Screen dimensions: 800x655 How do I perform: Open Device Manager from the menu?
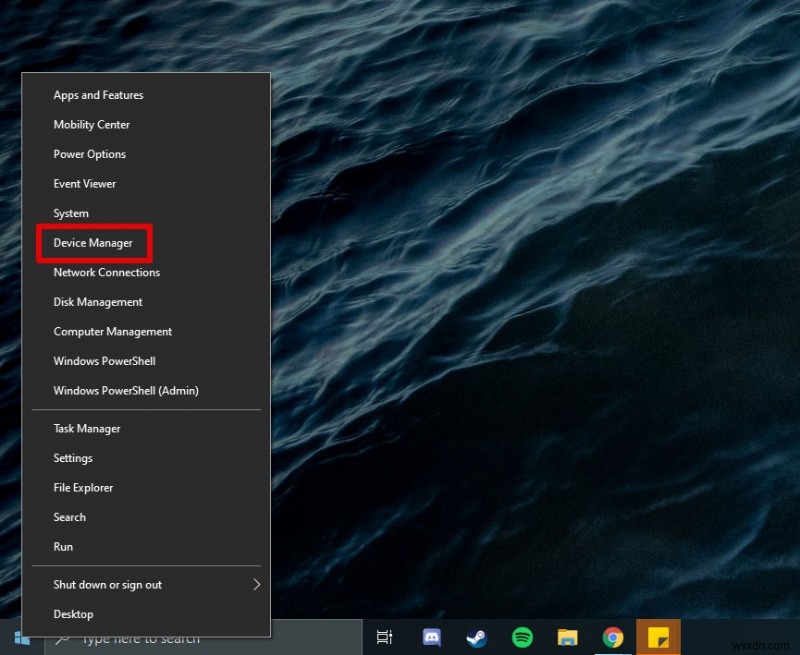coord(93,243)
